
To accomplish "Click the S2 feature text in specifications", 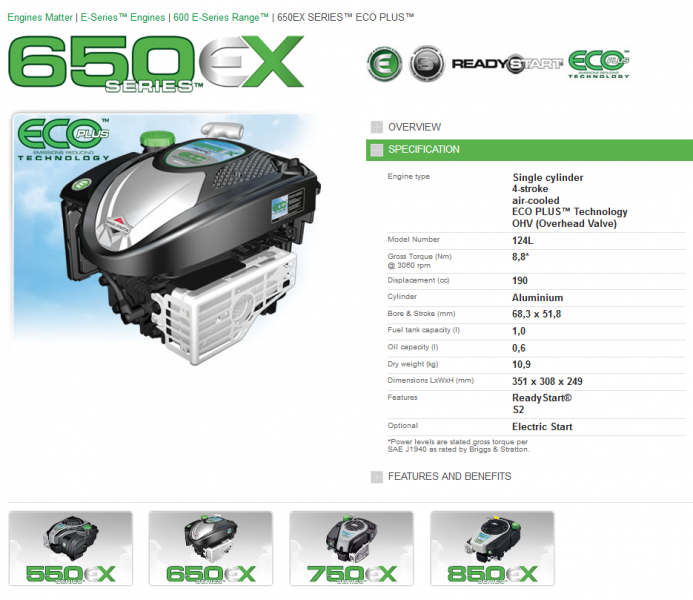I will point(518,410).
